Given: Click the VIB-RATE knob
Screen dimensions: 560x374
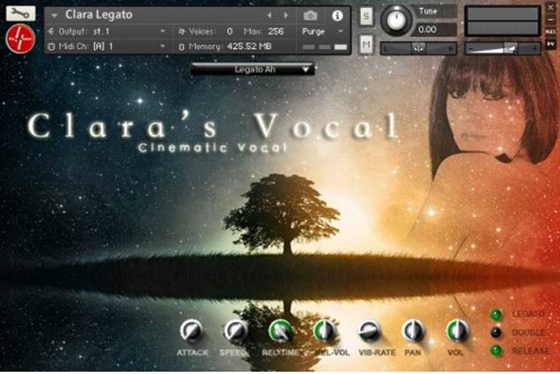Looking at the screenshot, I should click(x=369, y=331).
